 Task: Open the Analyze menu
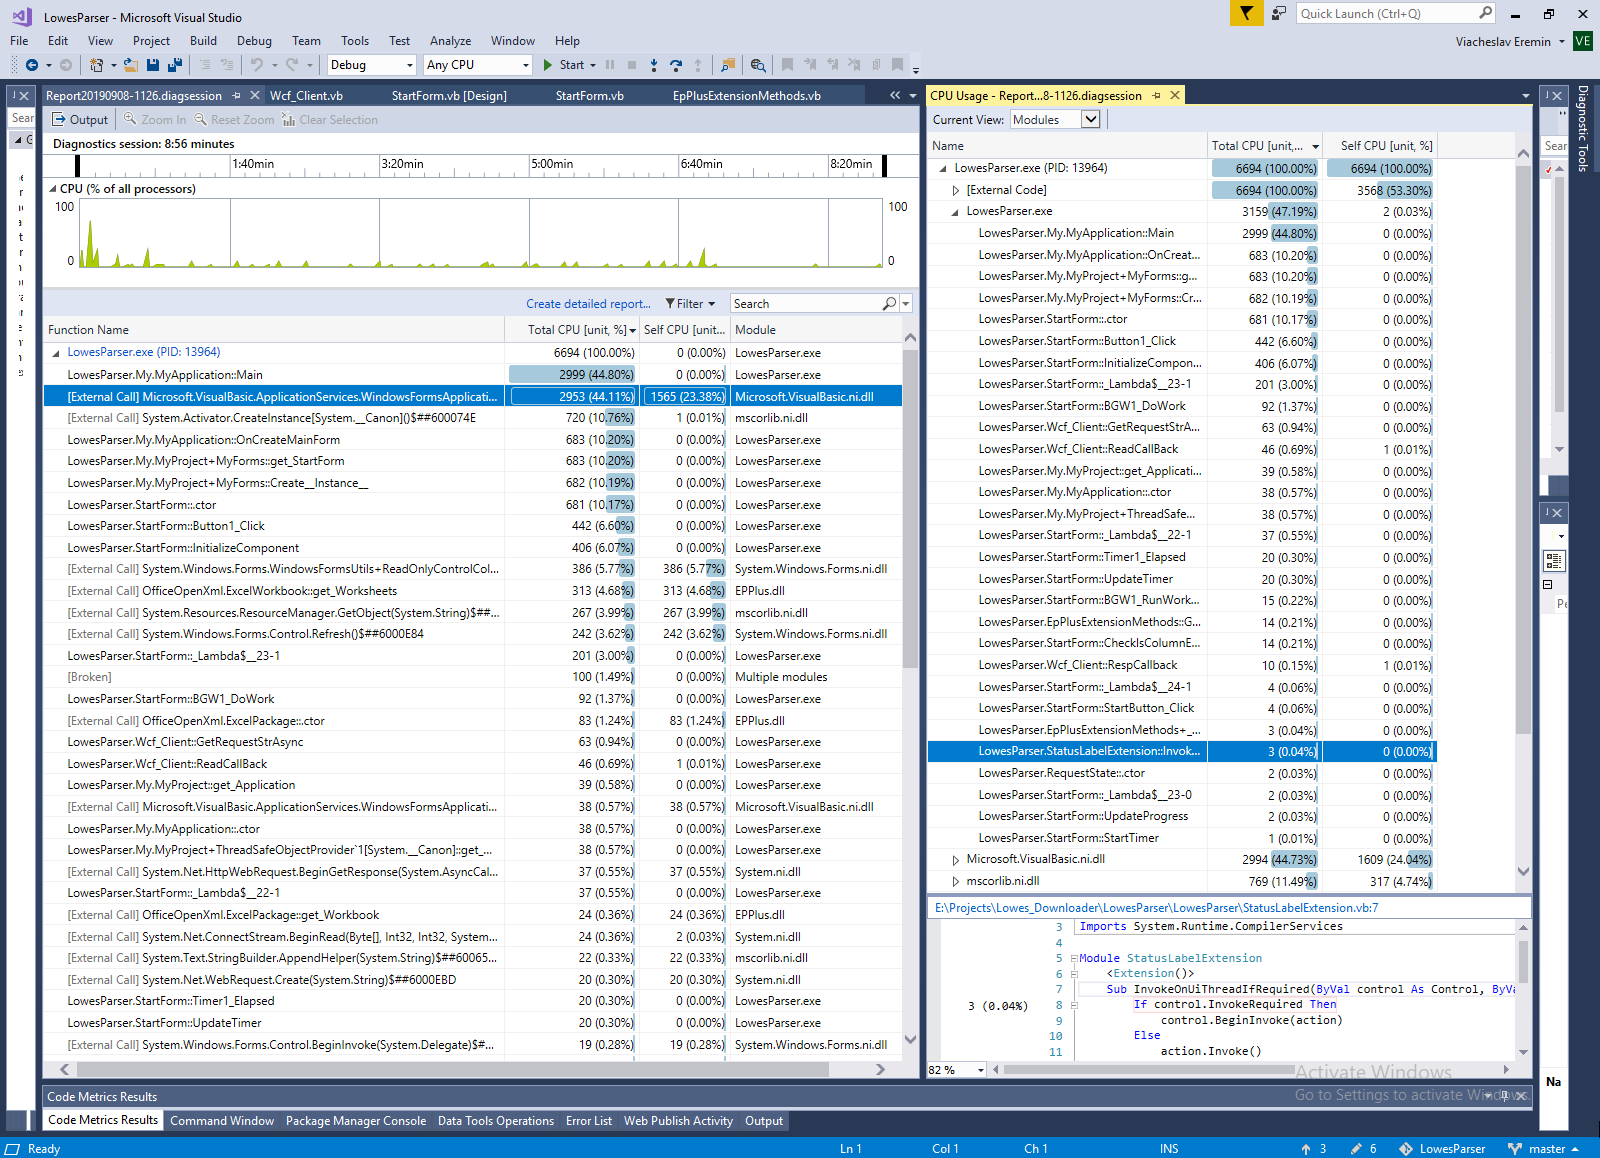(x=450, y=41)
